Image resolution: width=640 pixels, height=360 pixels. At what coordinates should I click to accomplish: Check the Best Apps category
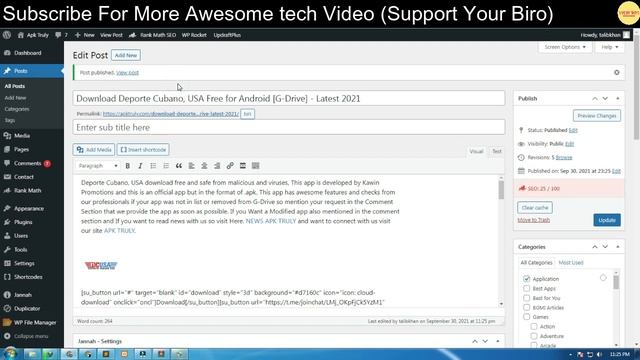click(x=527, y=289)
